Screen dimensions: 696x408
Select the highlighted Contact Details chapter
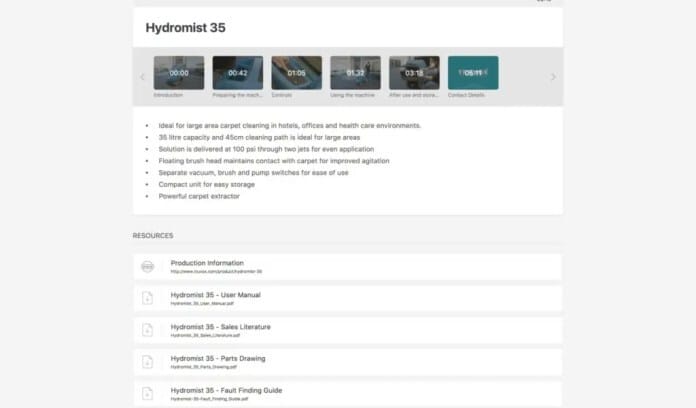click(x=473, y=73)
